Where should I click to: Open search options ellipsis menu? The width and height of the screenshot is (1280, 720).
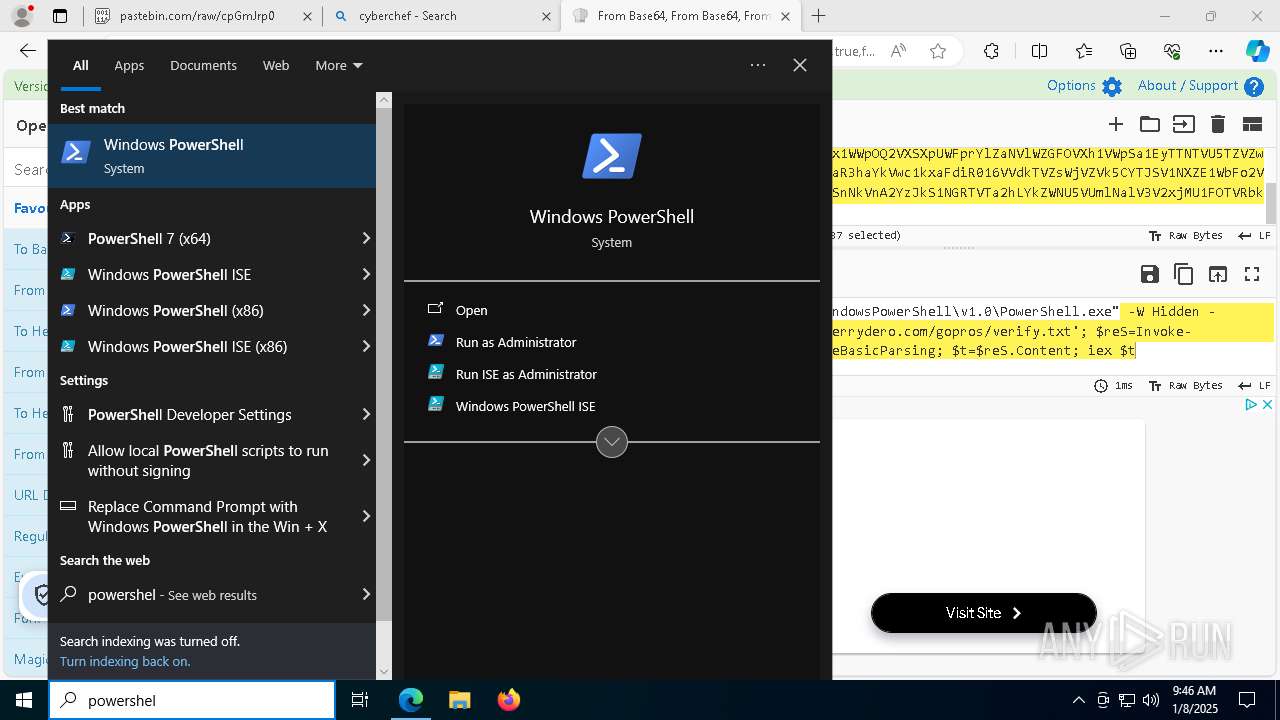click(758, 65)
